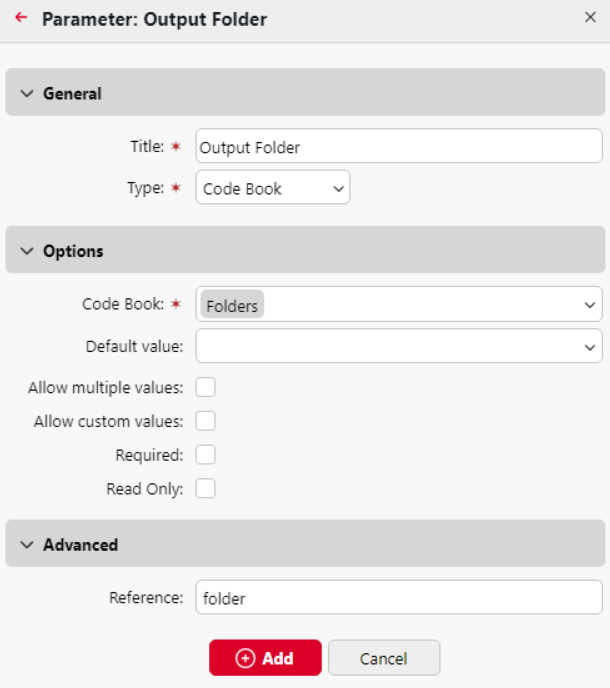
Task: Tick the Allow custom values checkbox
Action: (x=206, y=421)
